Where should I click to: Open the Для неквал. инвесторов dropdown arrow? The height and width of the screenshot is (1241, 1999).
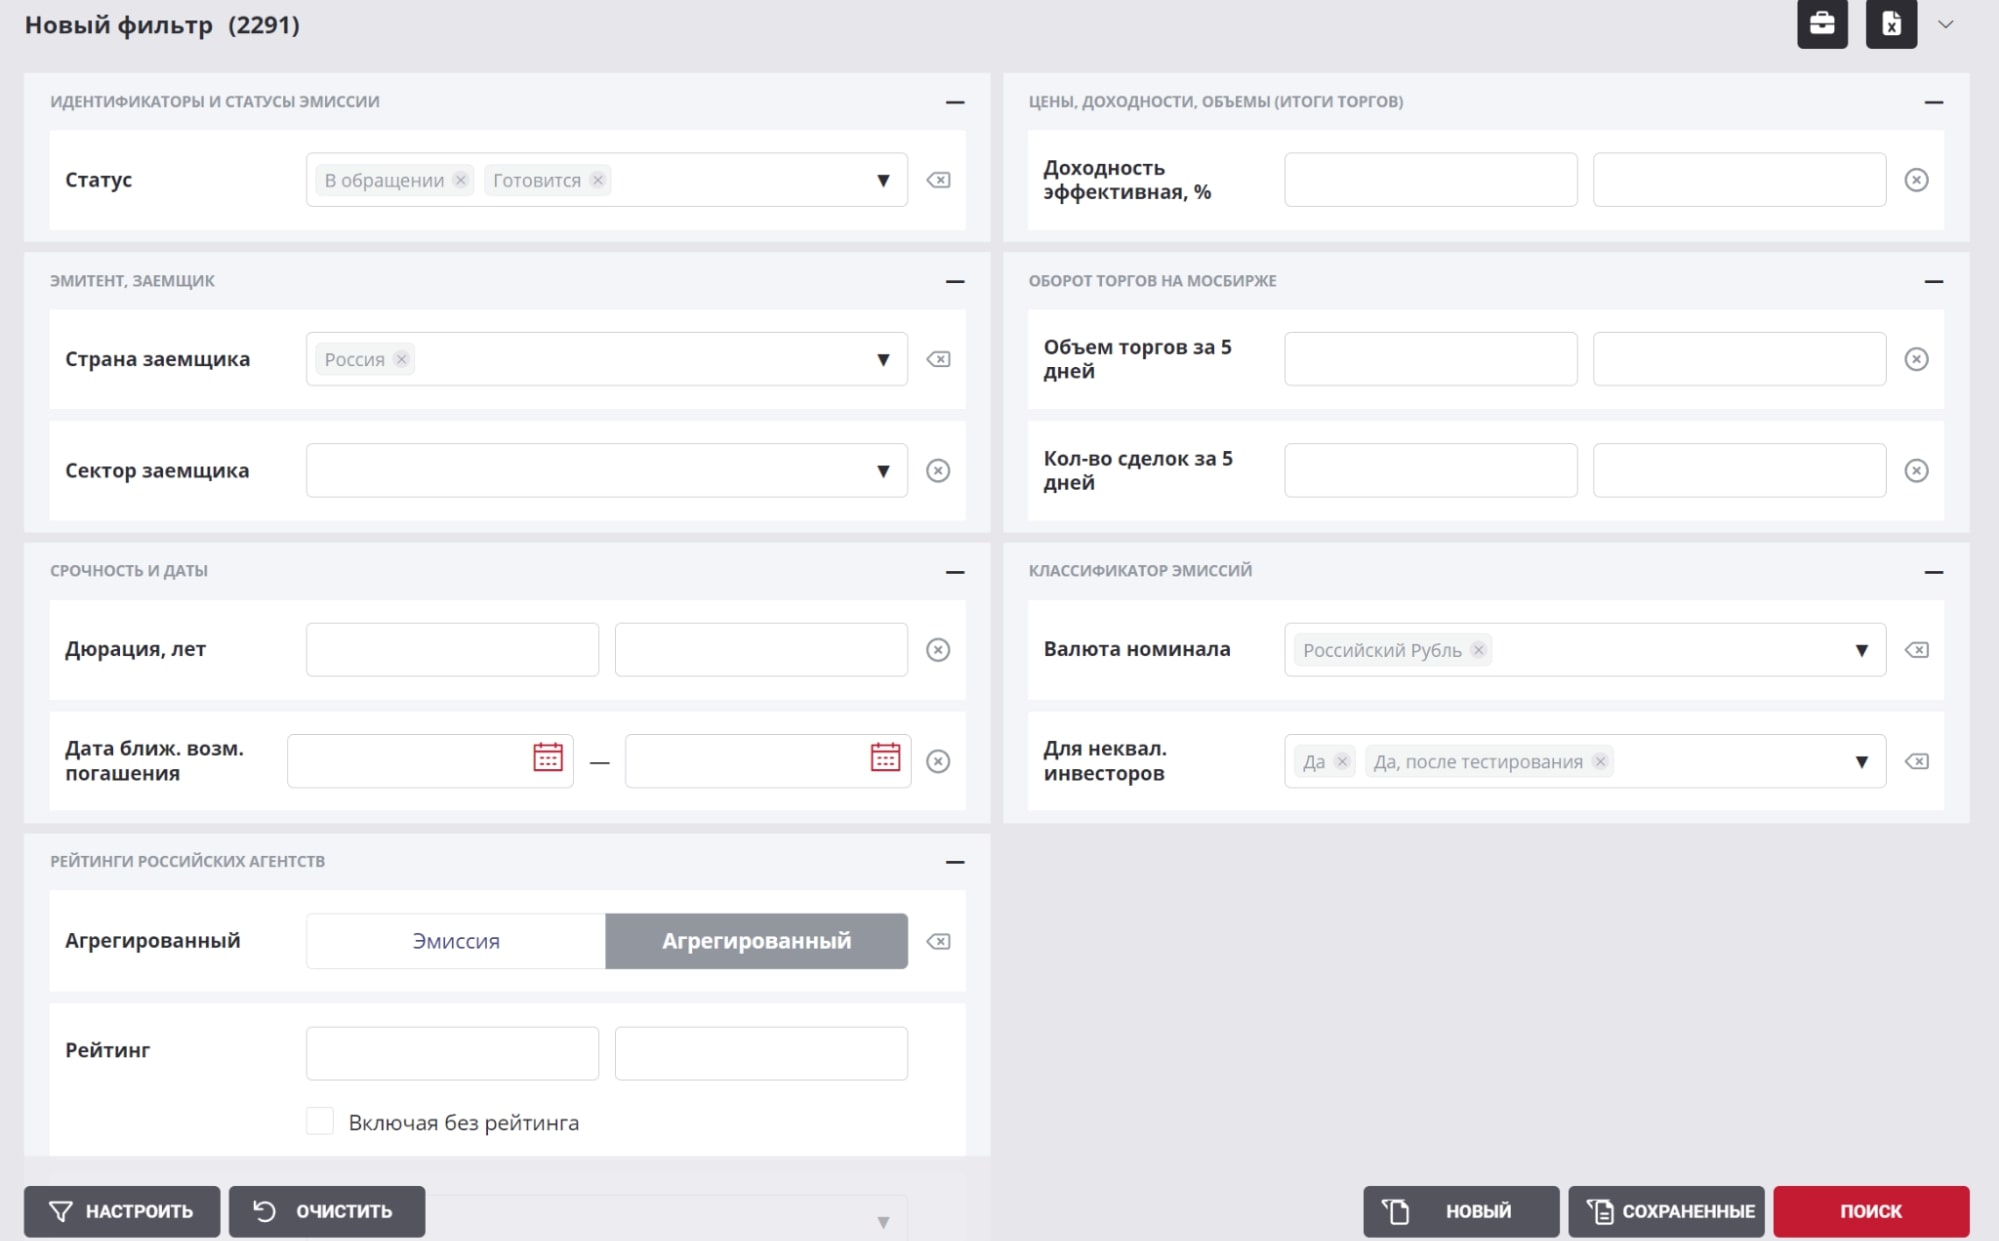(1861, 761)
